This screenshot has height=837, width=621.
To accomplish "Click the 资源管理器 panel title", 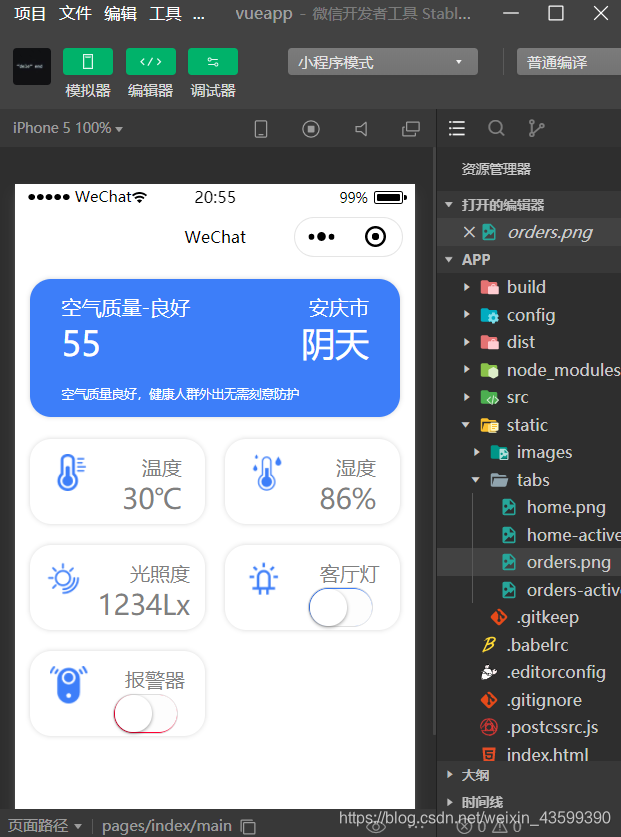I will pos(496,169).
